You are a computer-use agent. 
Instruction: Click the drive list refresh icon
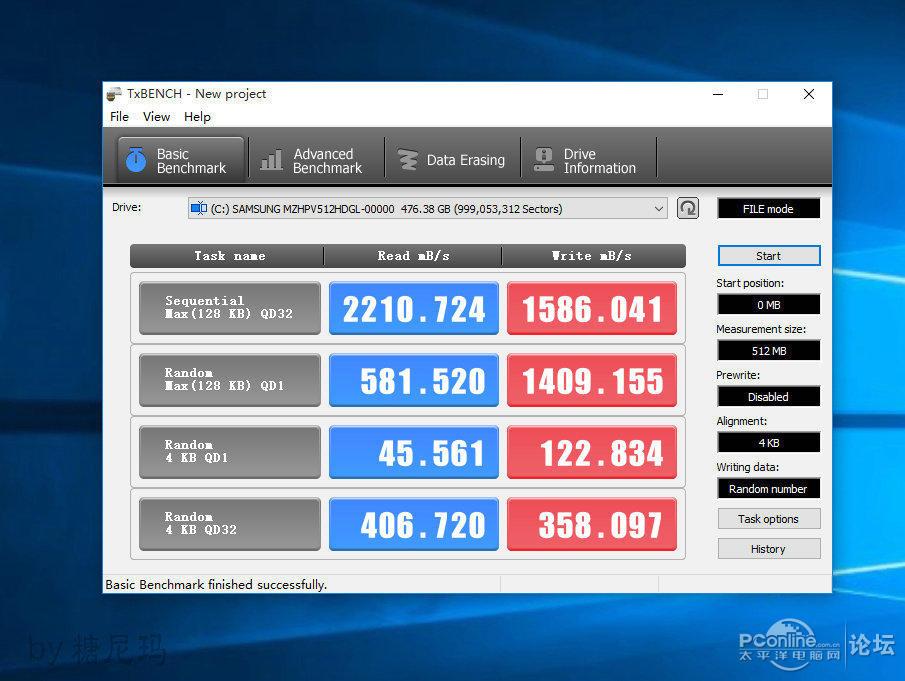click(688, 208)
